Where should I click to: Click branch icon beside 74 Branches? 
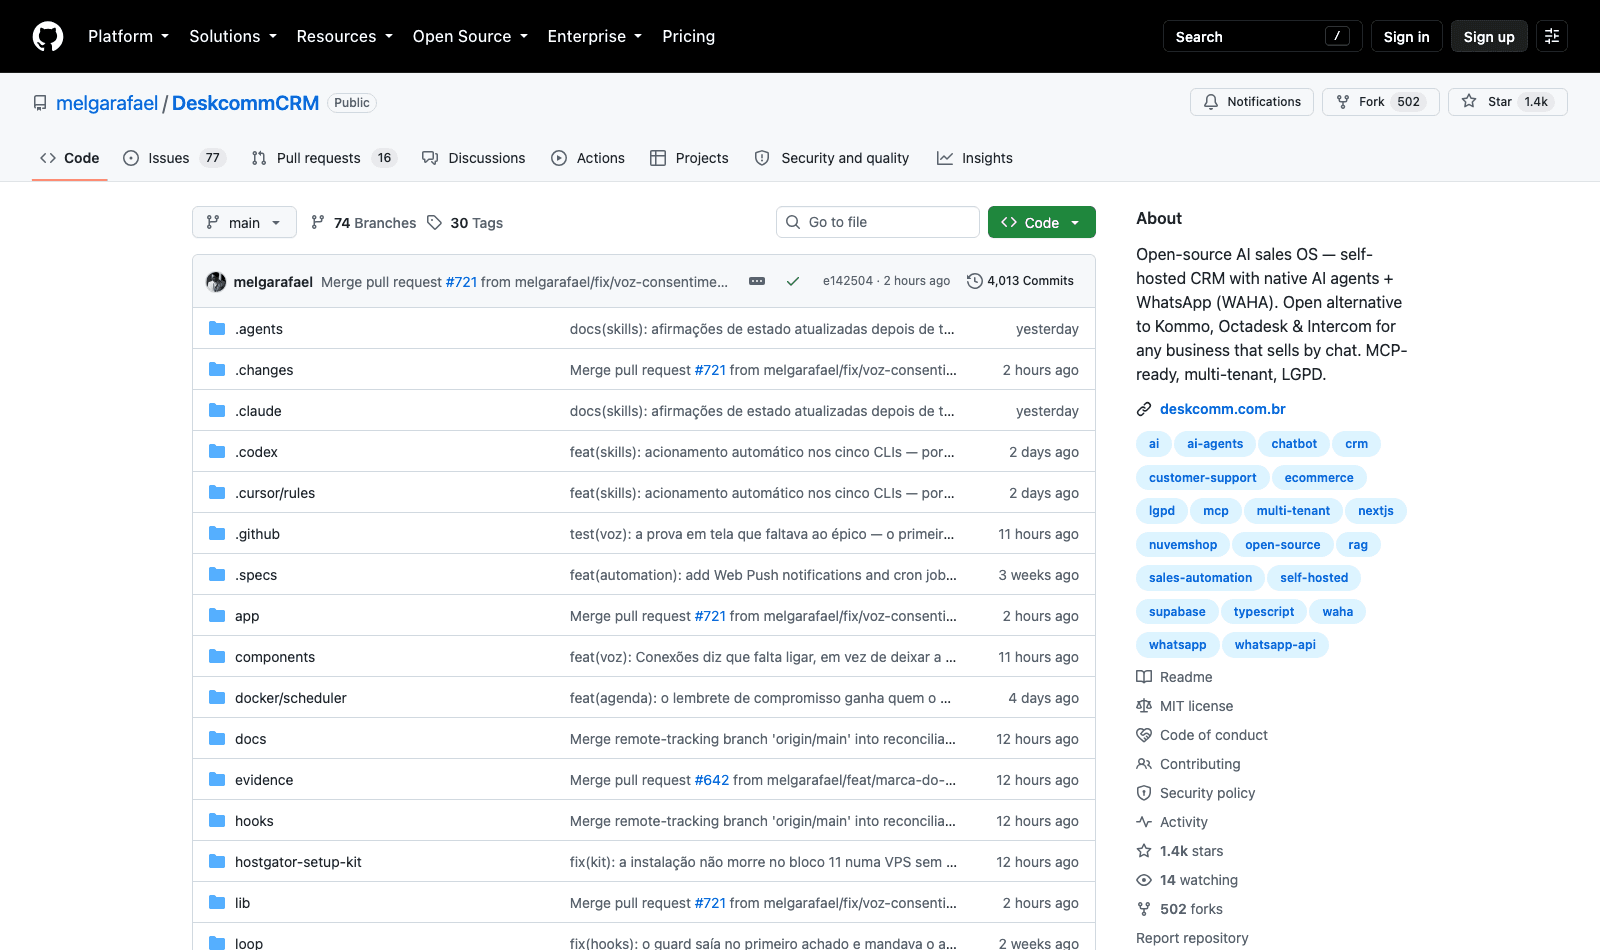click(x=318, y=222)
